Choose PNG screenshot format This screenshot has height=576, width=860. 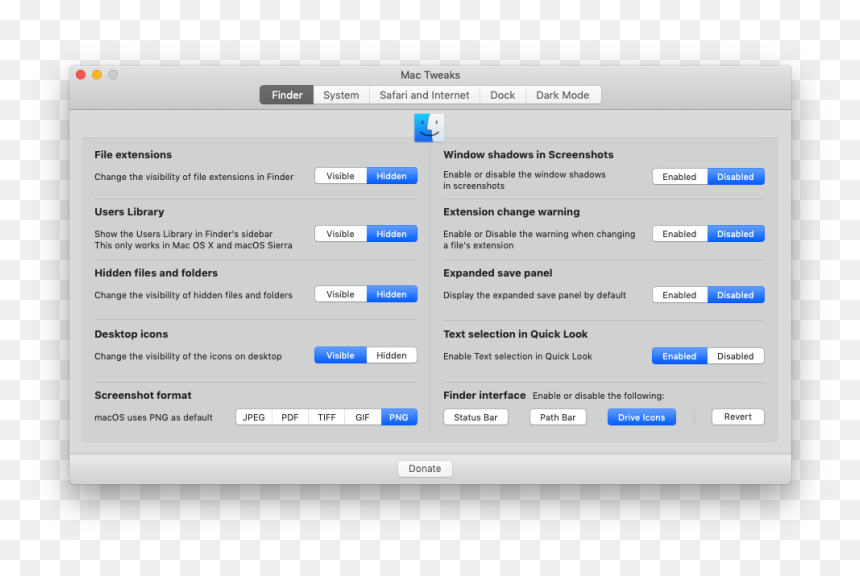pos(399,417)
